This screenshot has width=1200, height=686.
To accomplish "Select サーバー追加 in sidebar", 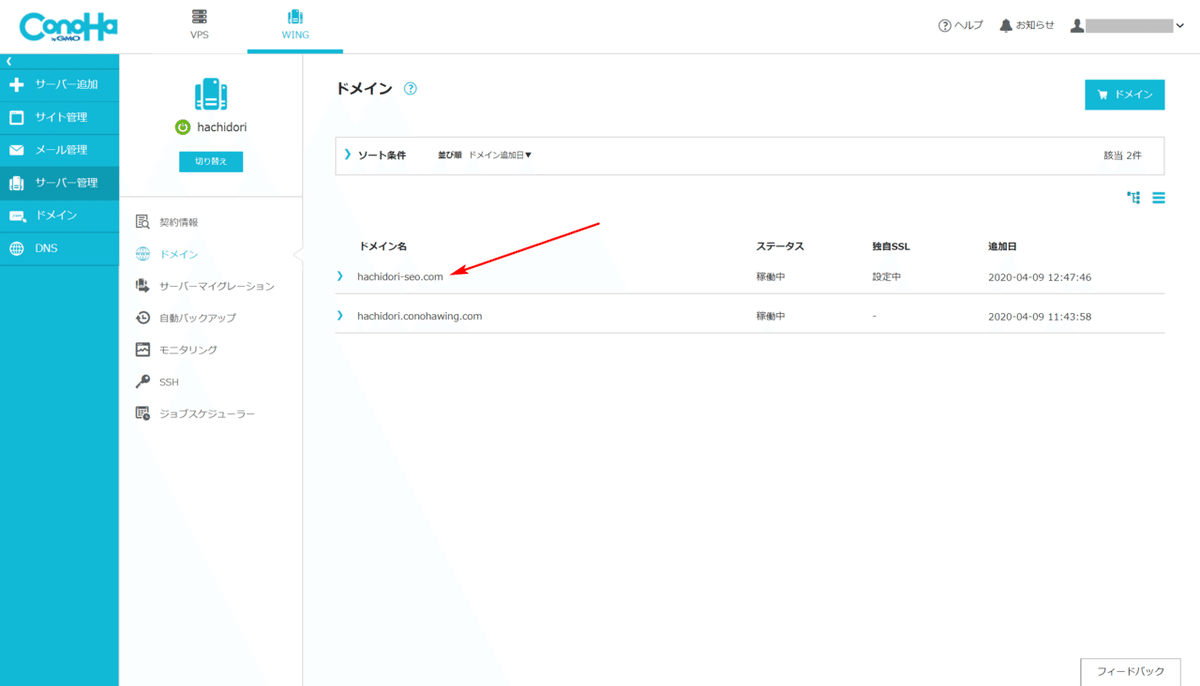I will coord(59,85).
